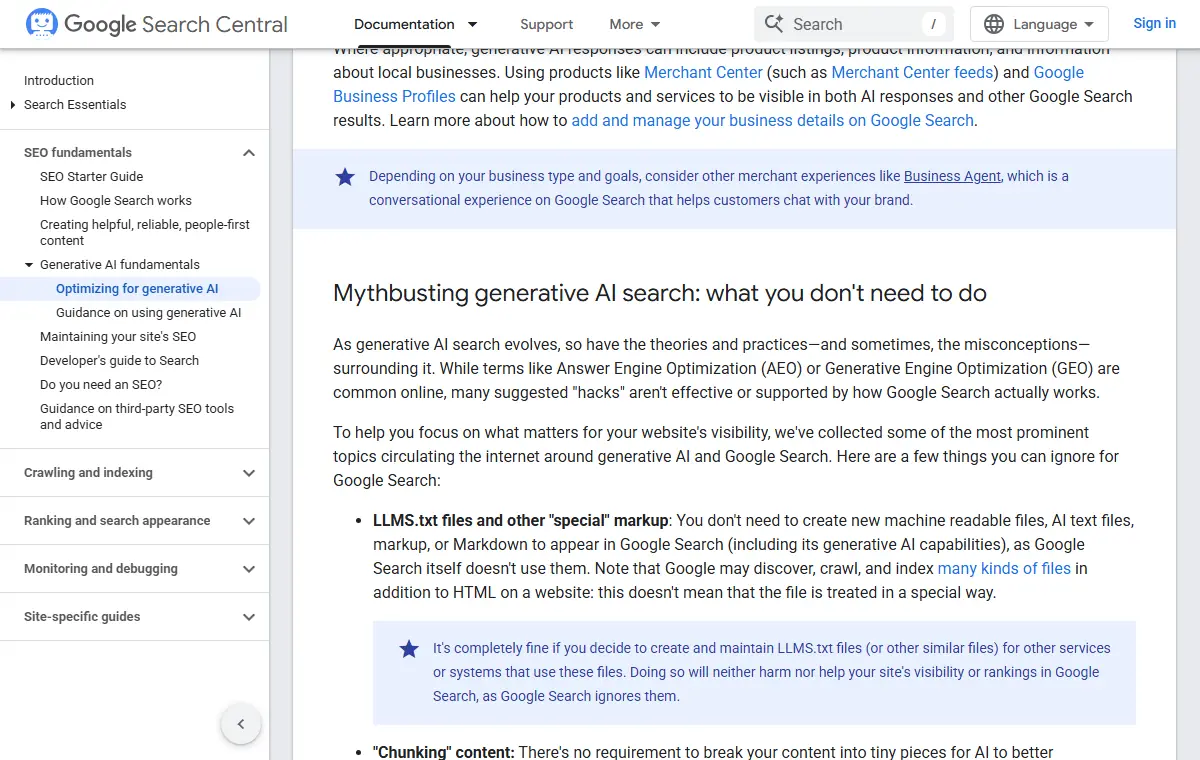Open Do you need an SEO?
The image size is (1200, 760).
(x=101, y=385)
